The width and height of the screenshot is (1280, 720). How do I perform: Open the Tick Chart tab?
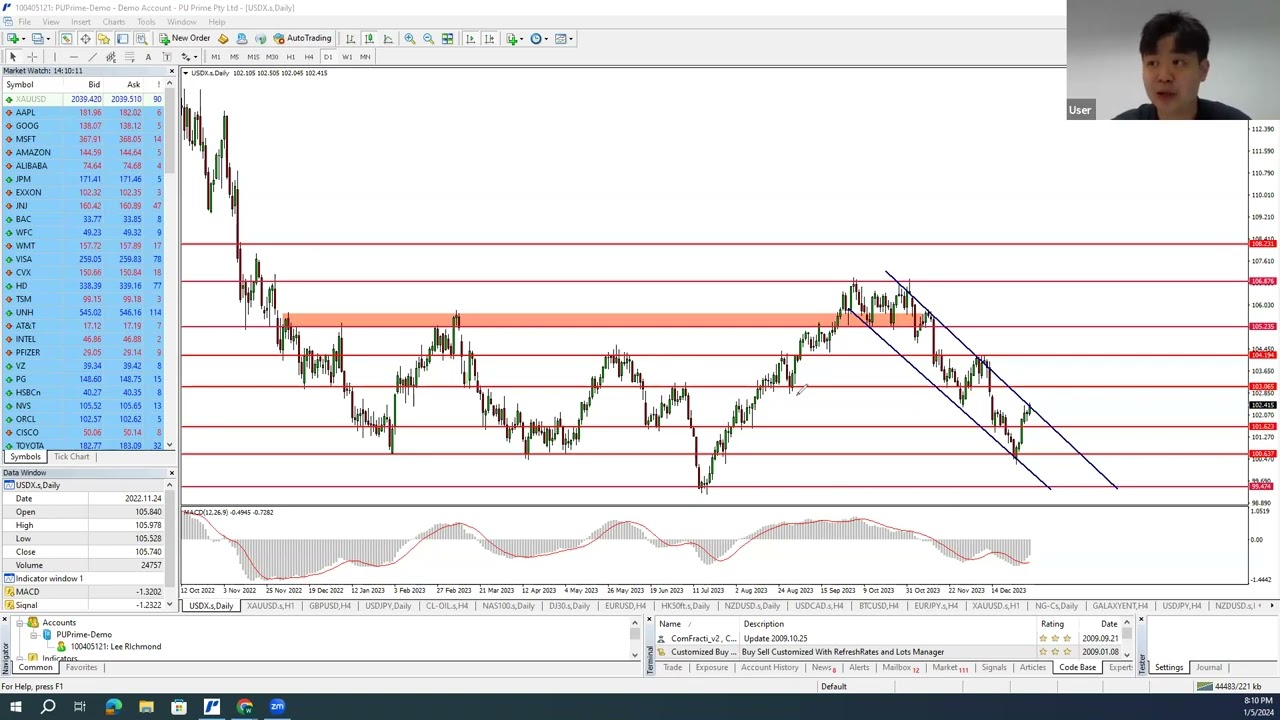coord(71,457)
